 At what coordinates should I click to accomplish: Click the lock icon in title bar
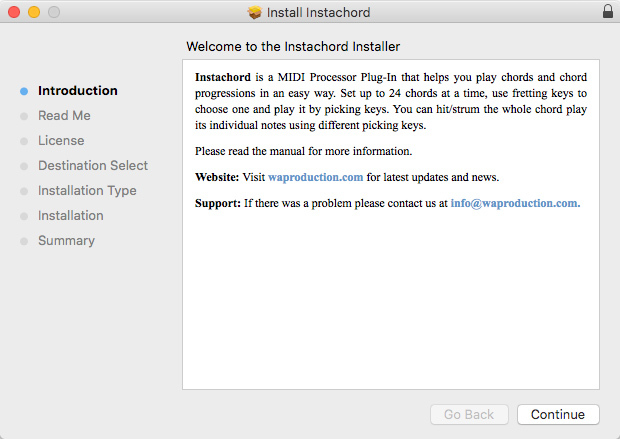pos(608,13)
